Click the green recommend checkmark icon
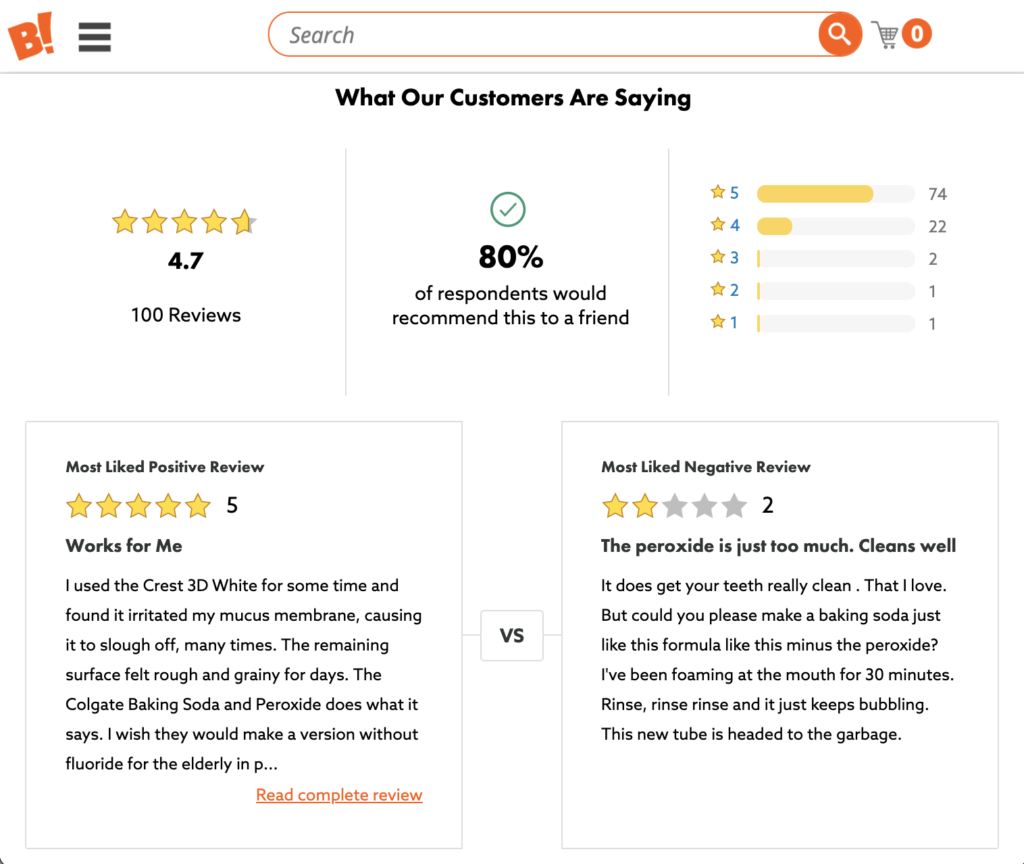Screen dimensions: 1024x864 point(508,209)
